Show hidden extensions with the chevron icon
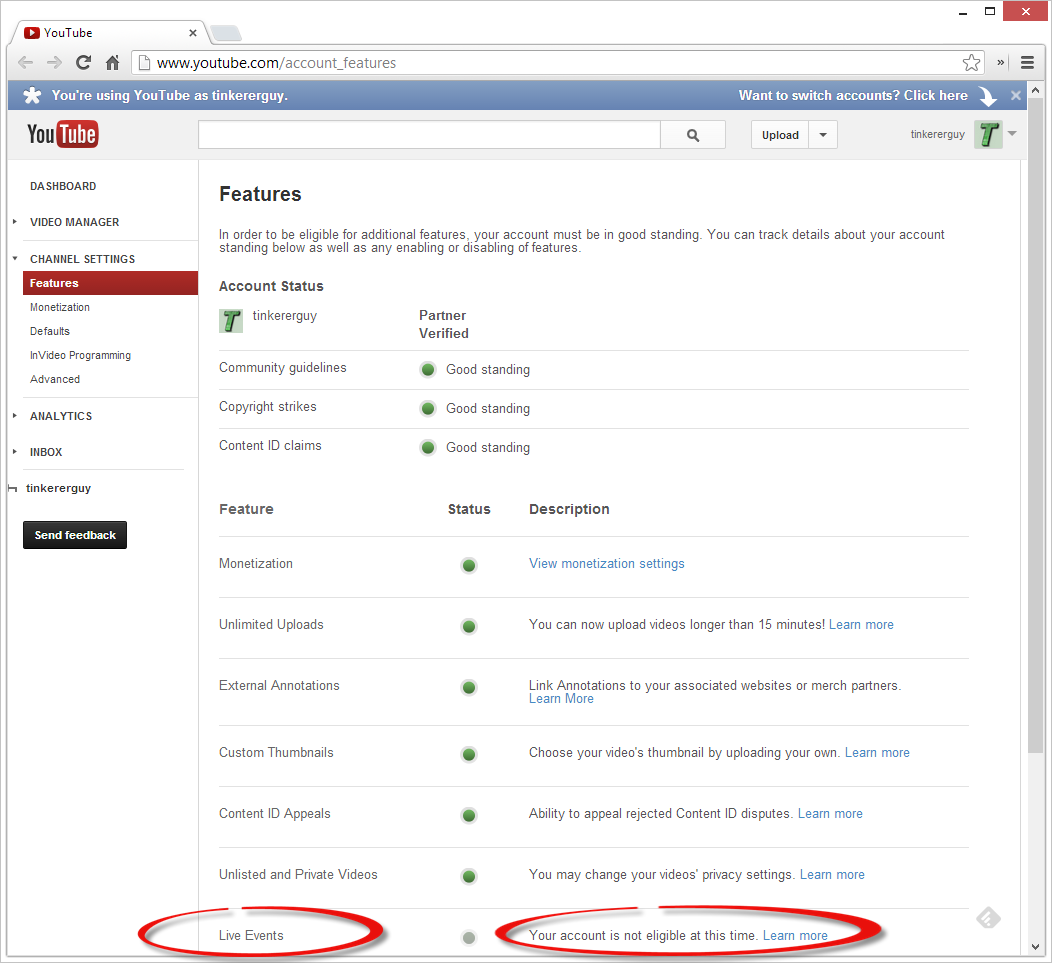The width and height of the screenshot is (1052, 963). click(1000, 62)
